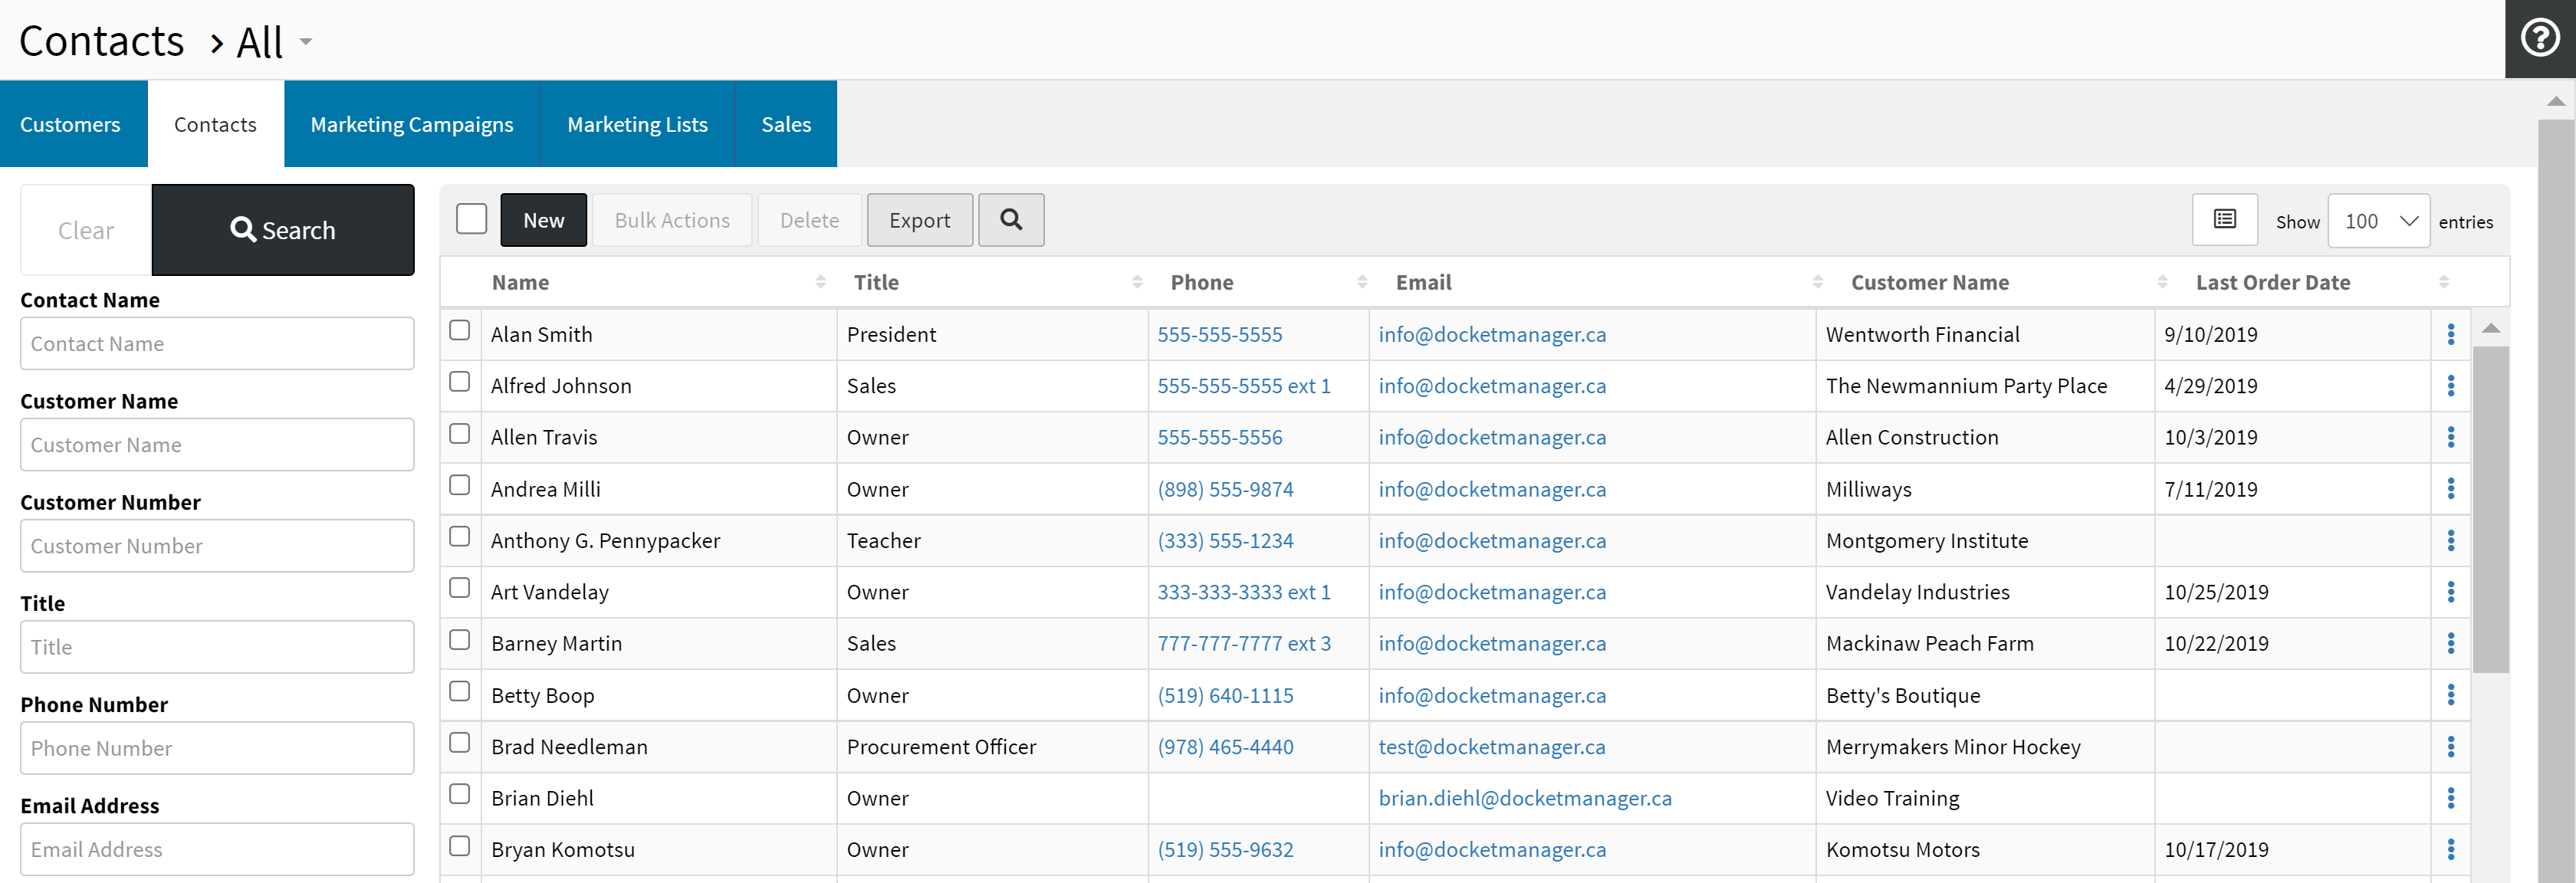Click the magnifier search toolbar button
The height and width of the screenshot is (883, 2576).
[1010, 220]
